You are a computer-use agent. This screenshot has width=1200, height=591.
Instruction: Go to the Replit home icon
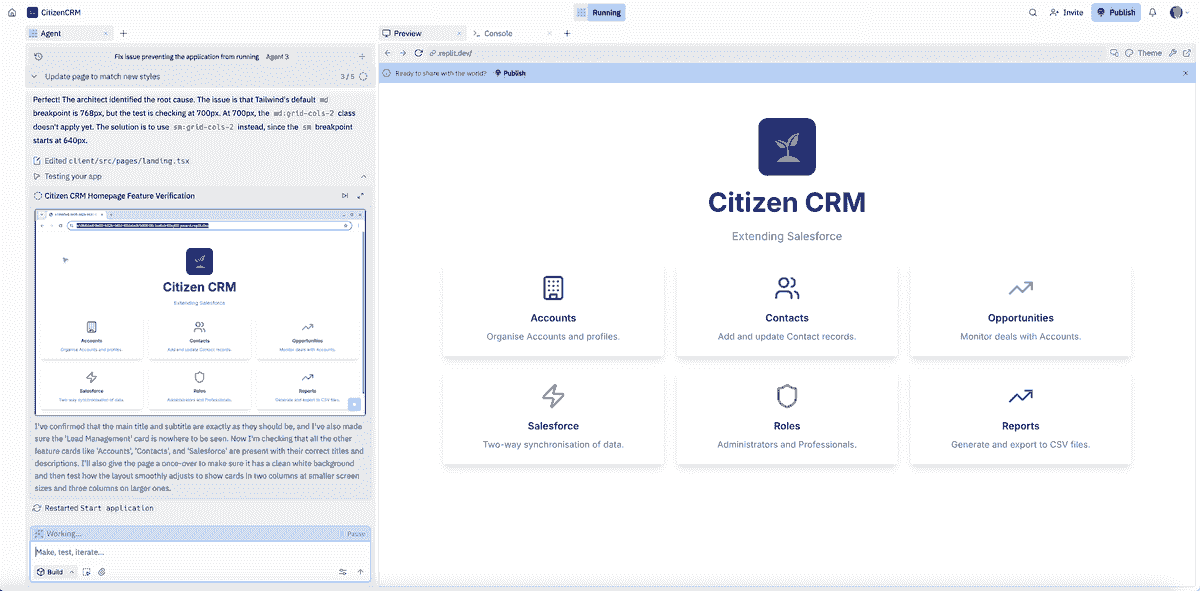pyautogui.click(x=12, y=13)
